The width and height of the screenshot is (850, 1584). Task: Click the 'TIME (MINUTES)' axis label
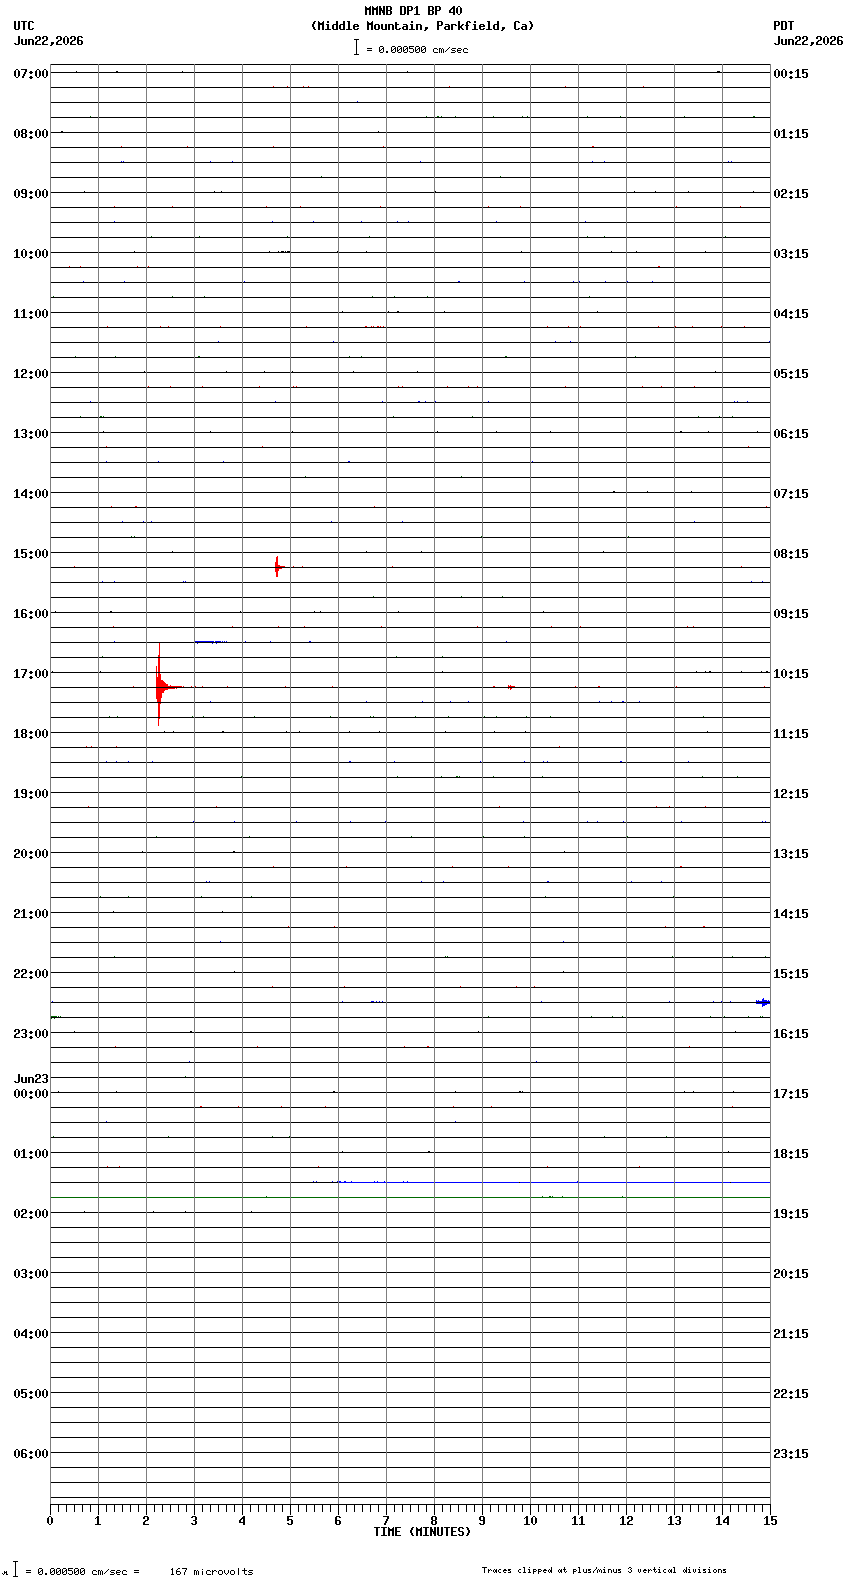click(x=422, y=1532)
